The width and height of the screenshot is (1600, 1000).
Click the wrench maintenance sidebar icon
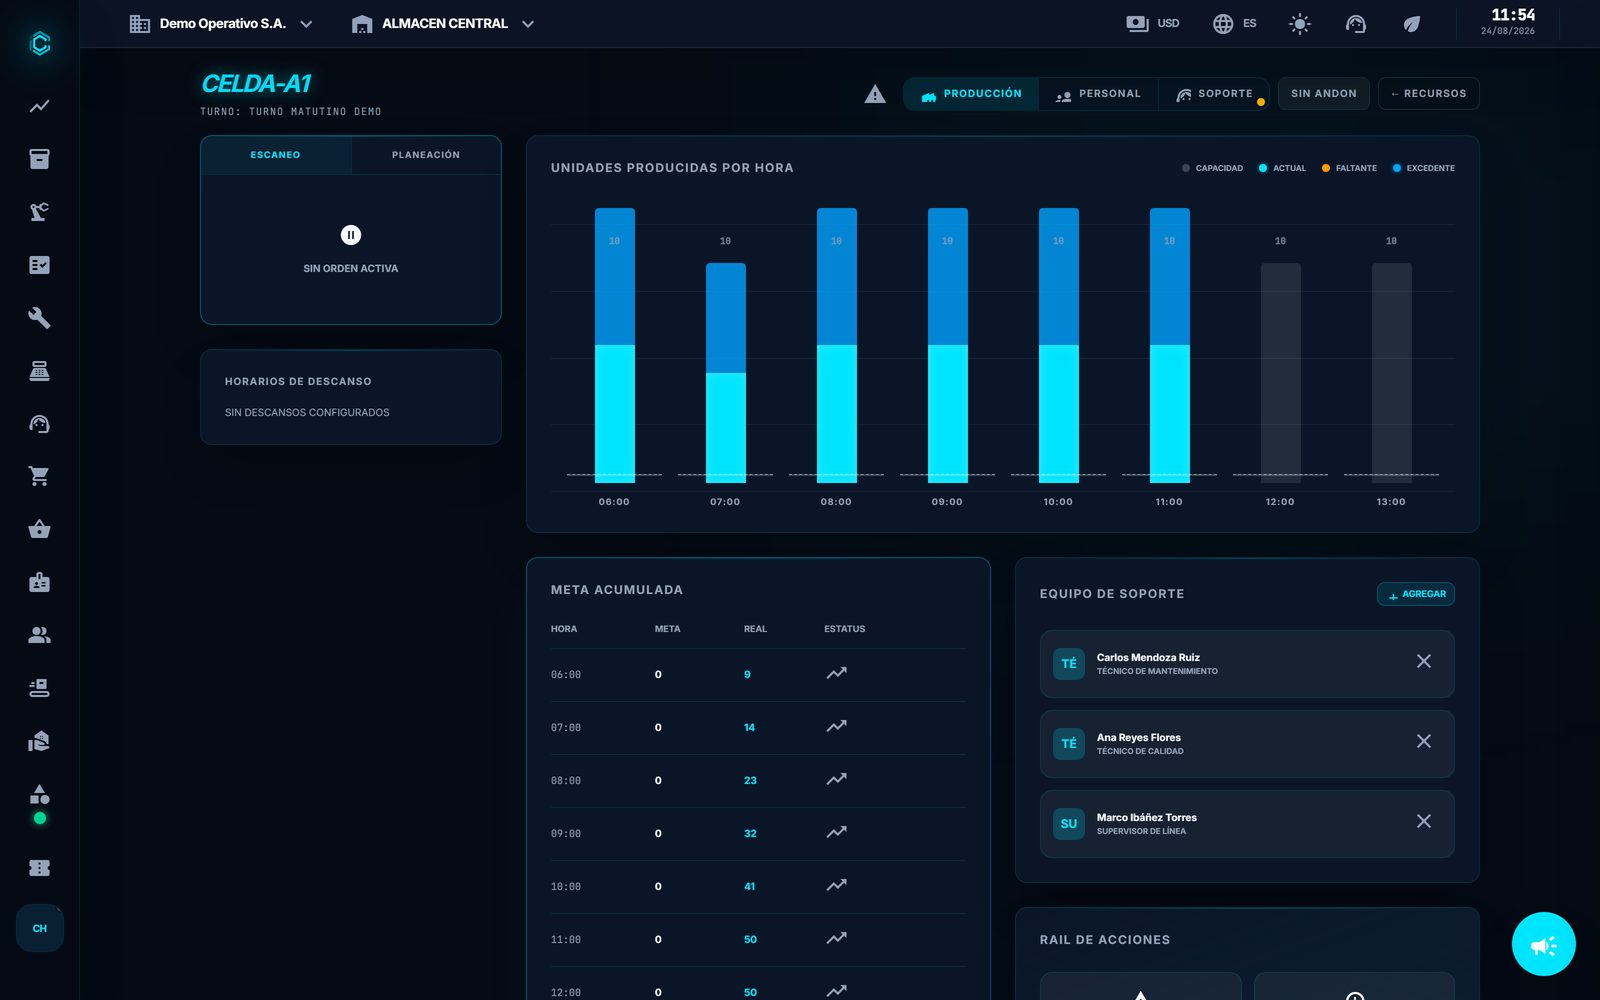tap(39, 318)
